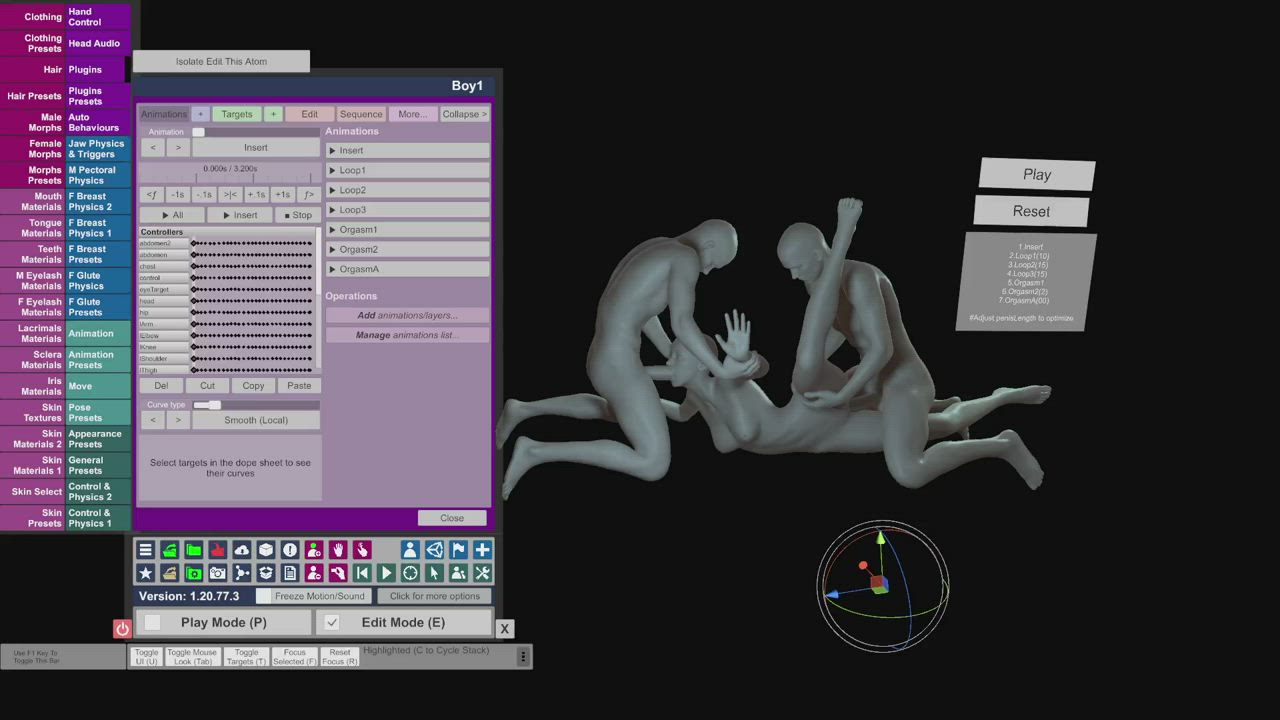Image resolution: width=1280 pixels, height=720 pixels.
Task: Click the green open scene icon
Action: pyautogui.click(x=170, y=550)
